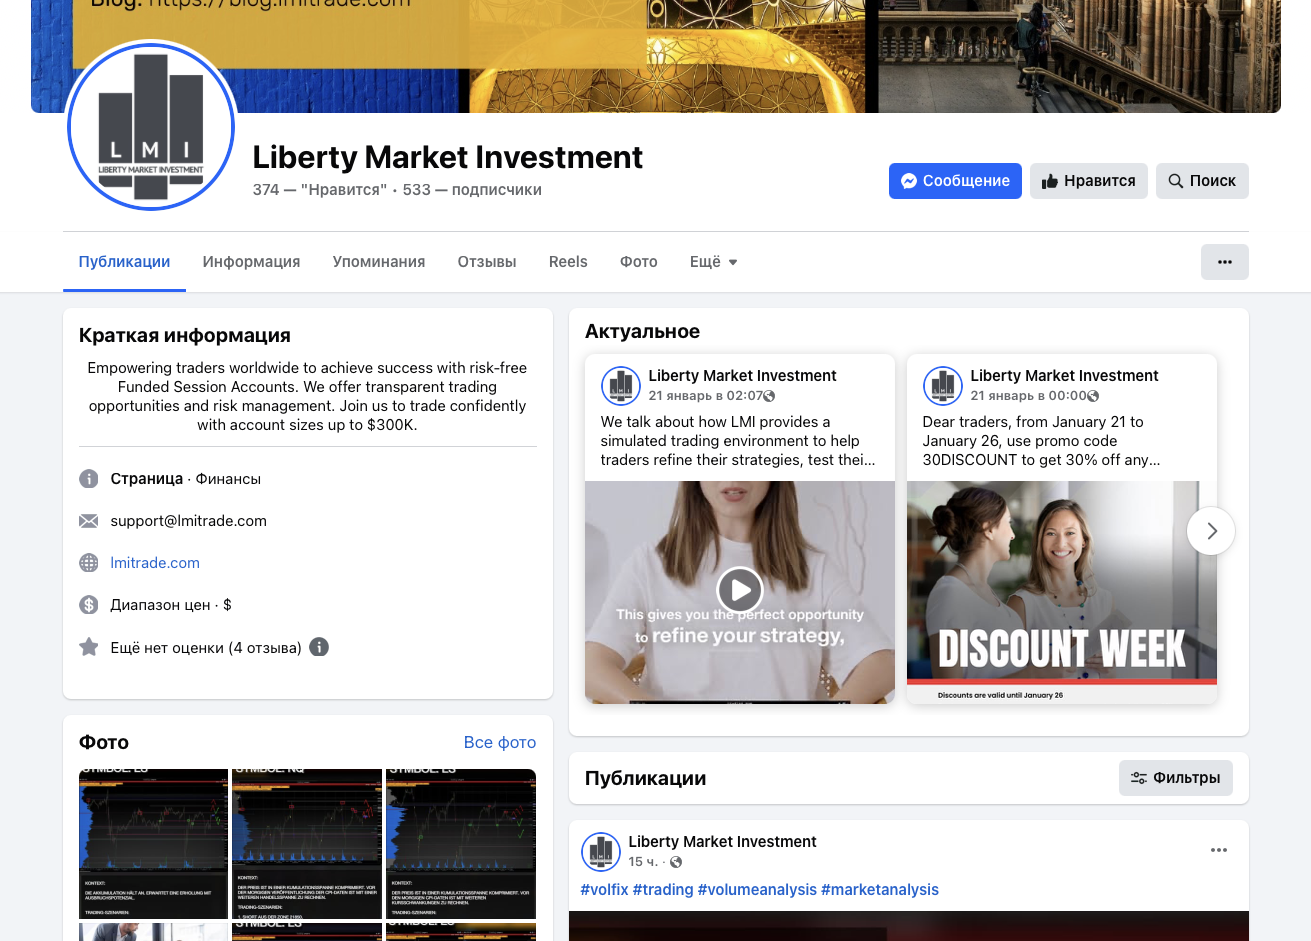Open the three-dot page options menu

click(1225, 262)
